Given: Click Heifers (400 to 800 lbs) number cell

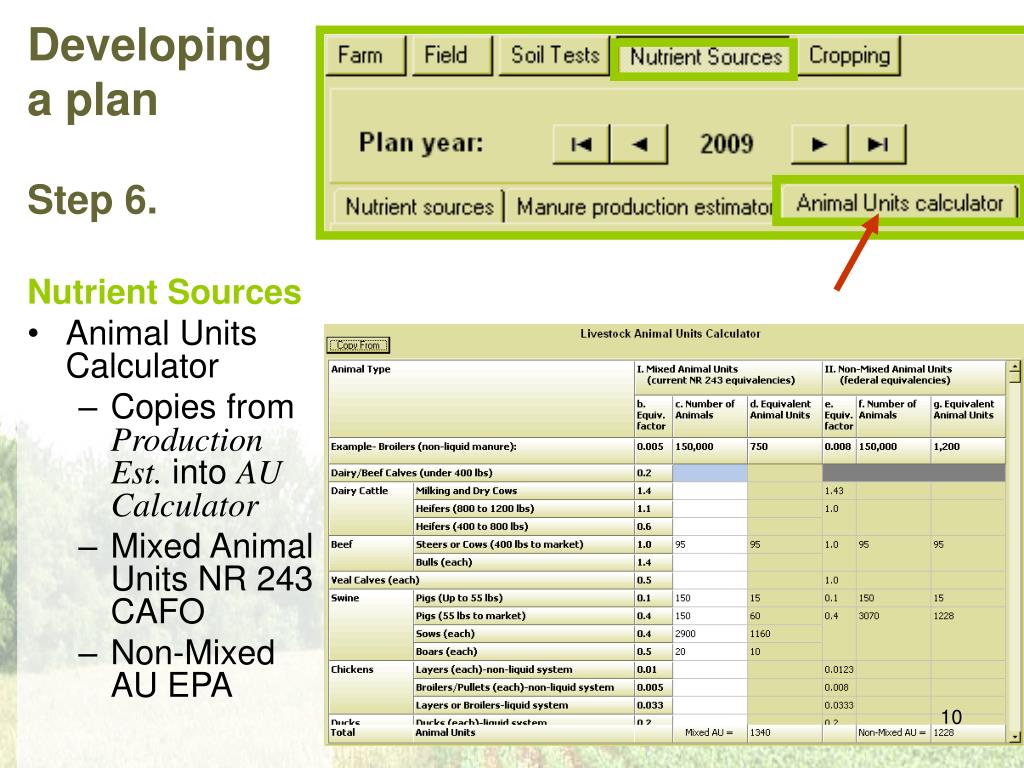Looking at the screenshot, I should click(710, 526).
